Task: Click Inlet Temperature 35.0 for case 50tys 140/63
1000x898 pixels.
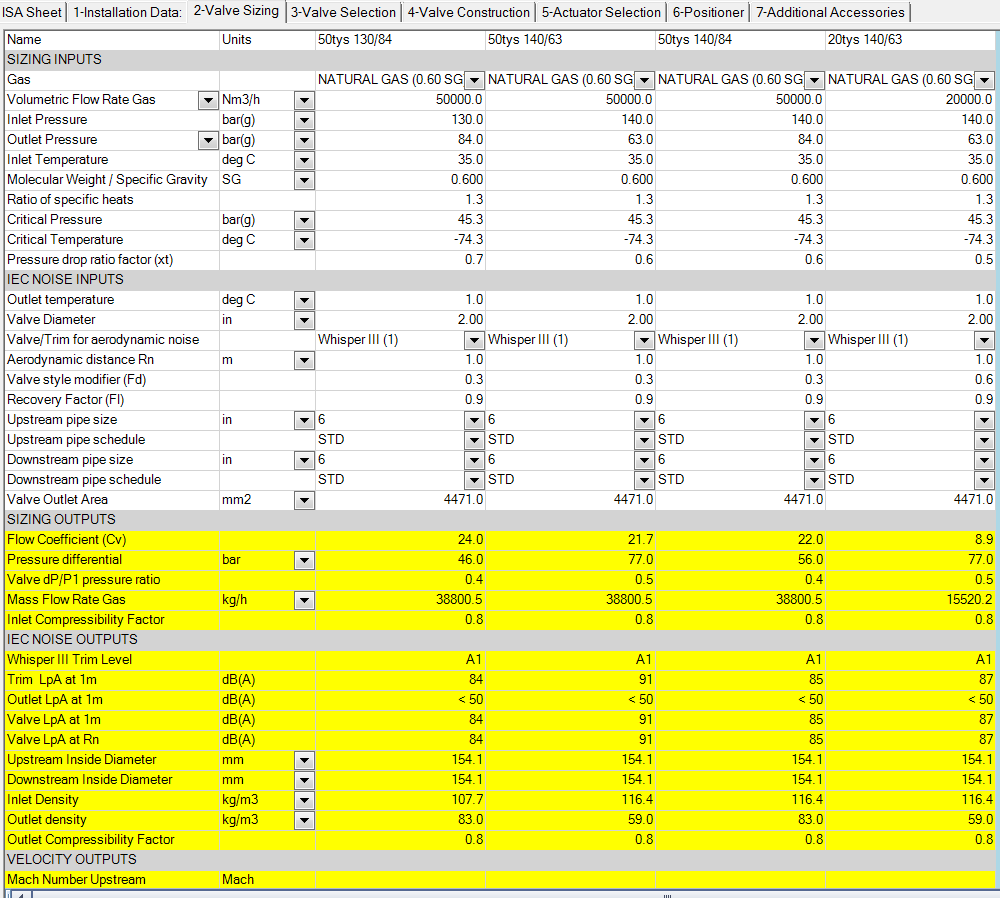Action: [570, 159]
